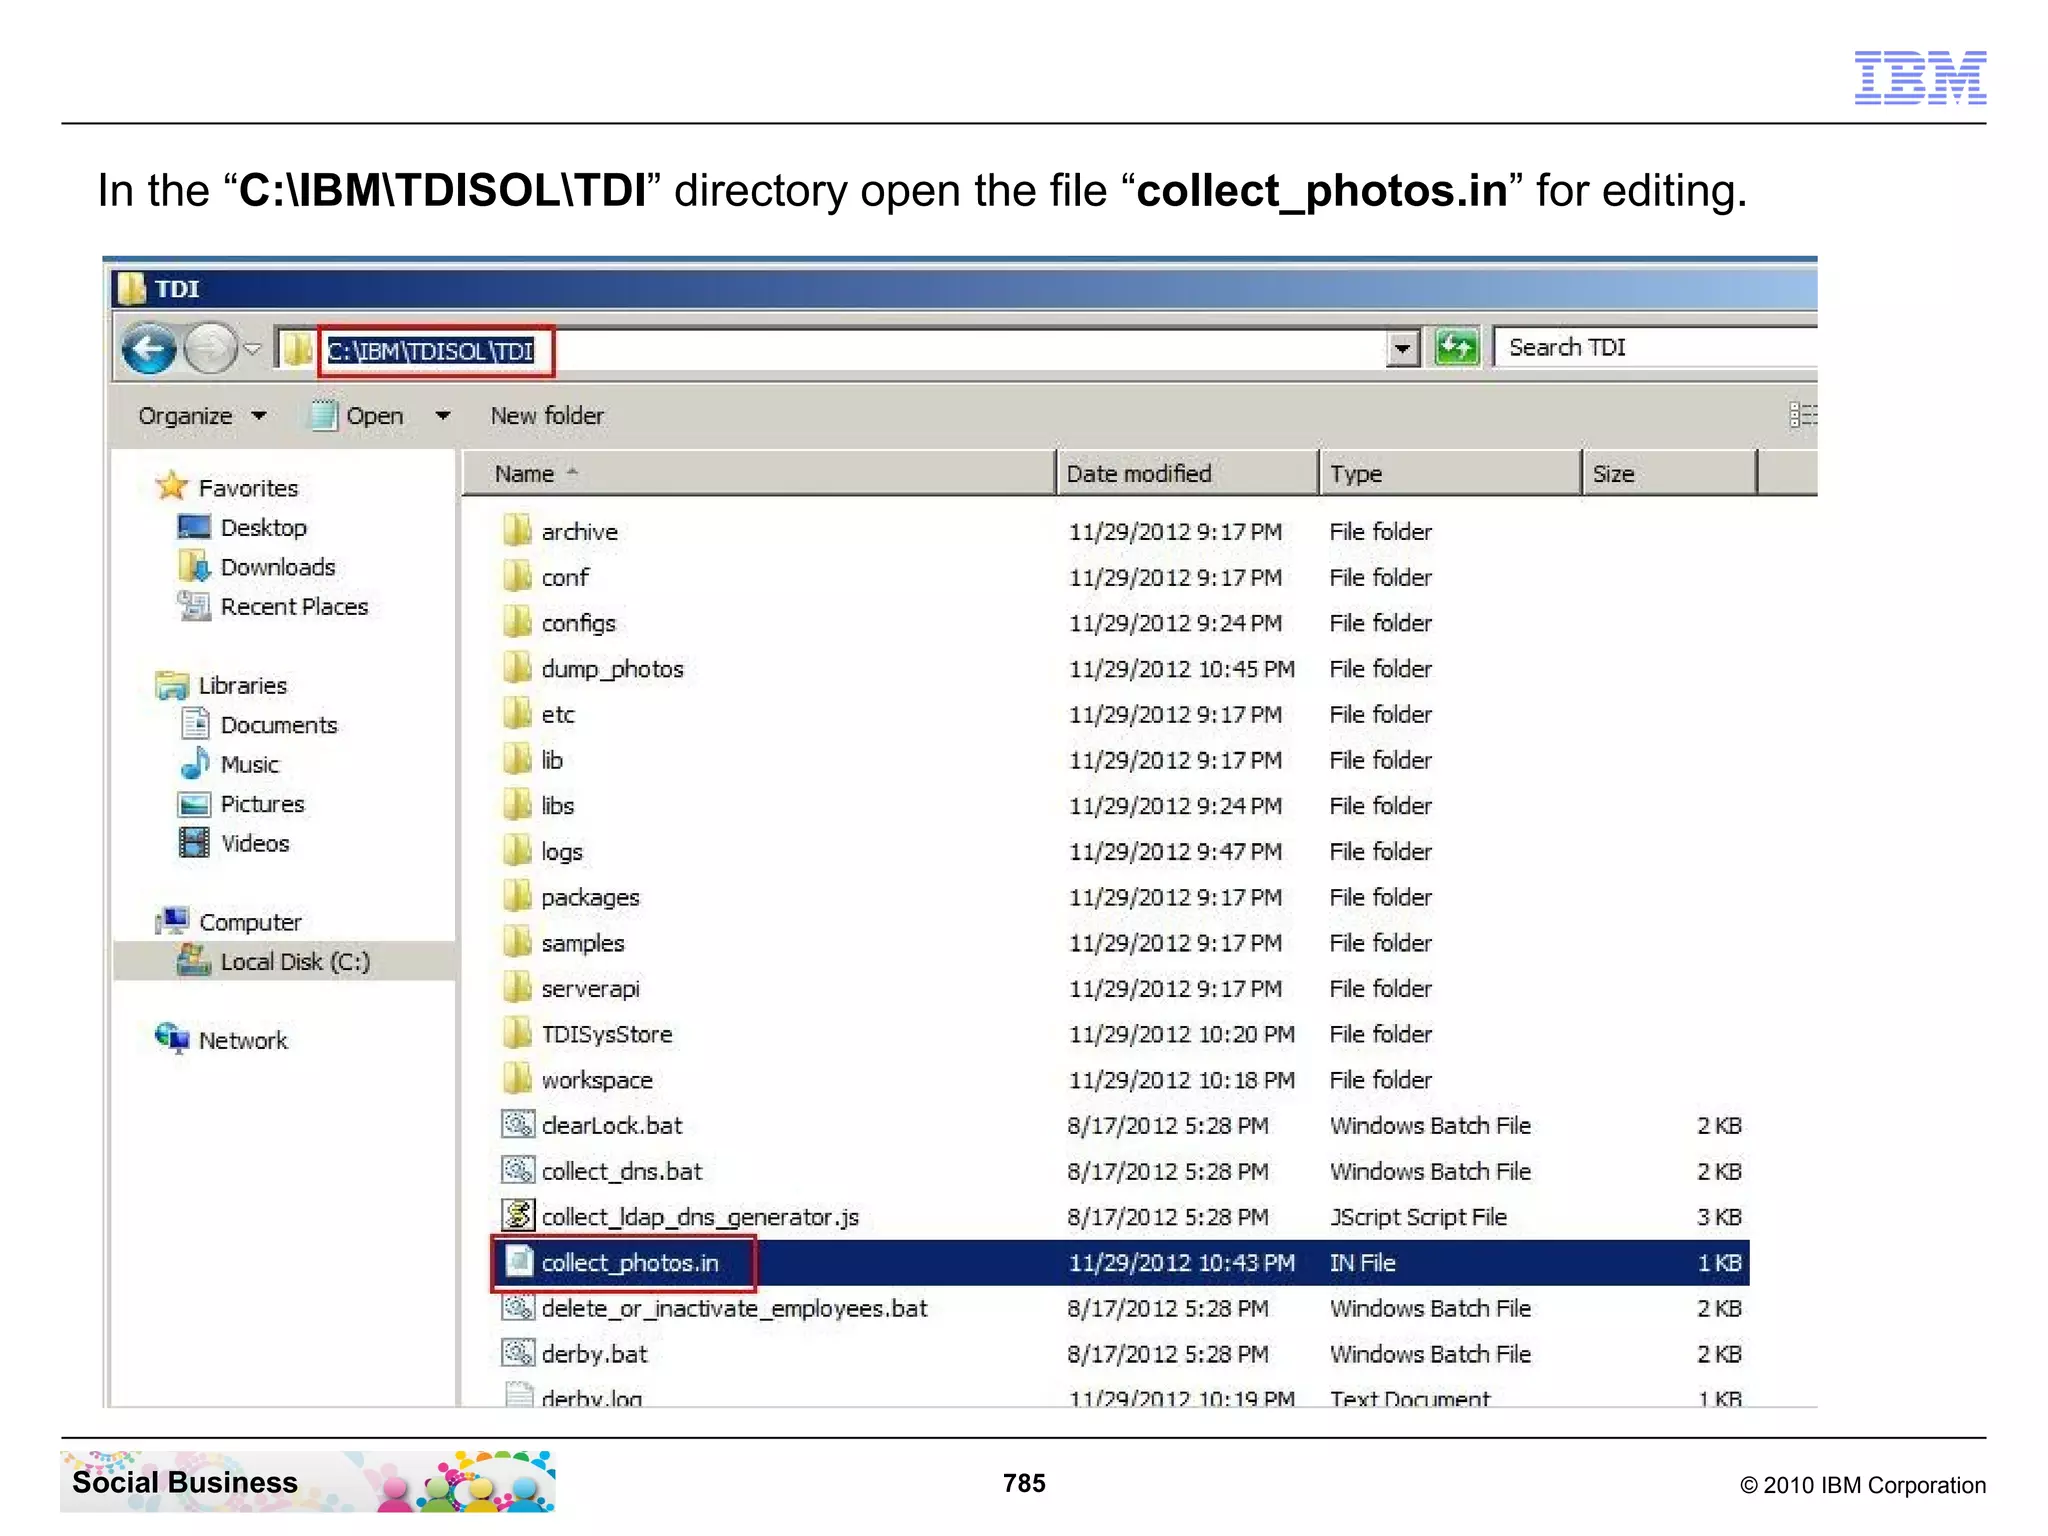2048x1536 pixels.
Task: Click 'JScript Script File' type cell
Action: tap(1418, 1217)
